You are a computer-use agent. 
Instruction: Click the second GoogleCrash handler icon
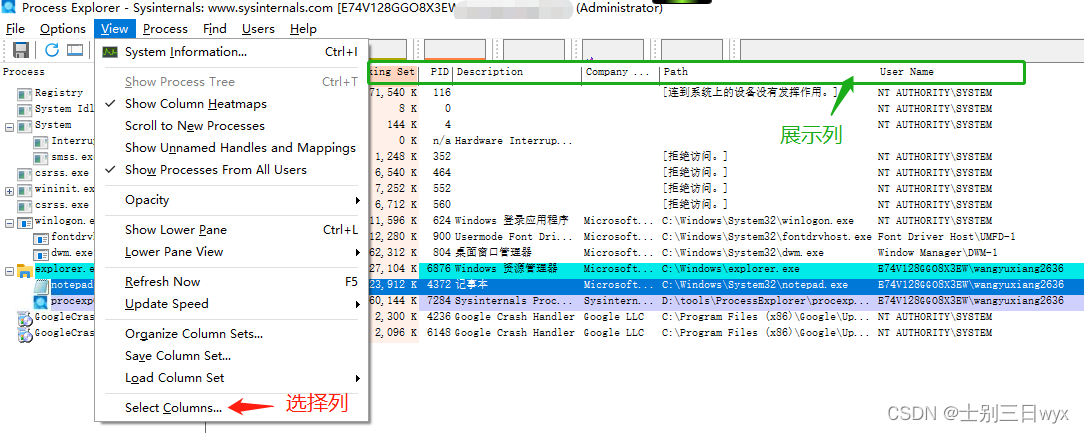pyautogui.click(x=25, y=334)
